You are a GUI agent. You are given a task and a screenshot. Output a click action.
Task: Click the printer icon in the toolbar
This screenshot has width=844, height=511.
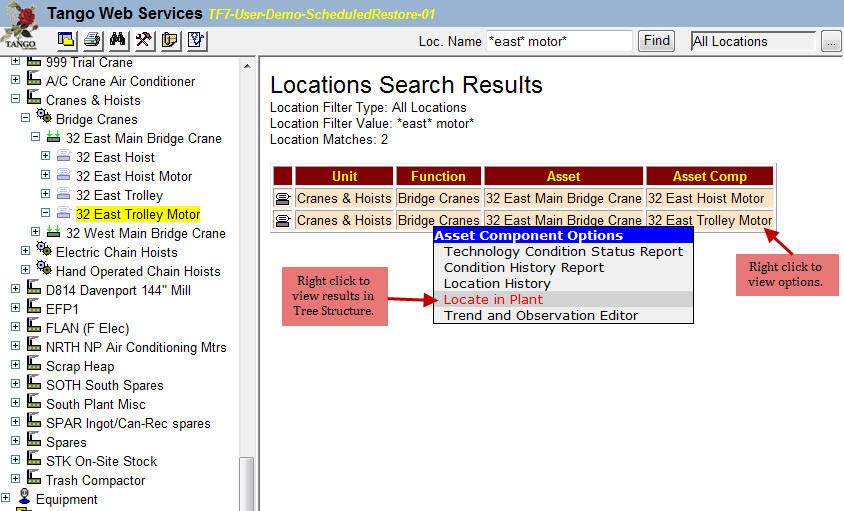point(93,40)
